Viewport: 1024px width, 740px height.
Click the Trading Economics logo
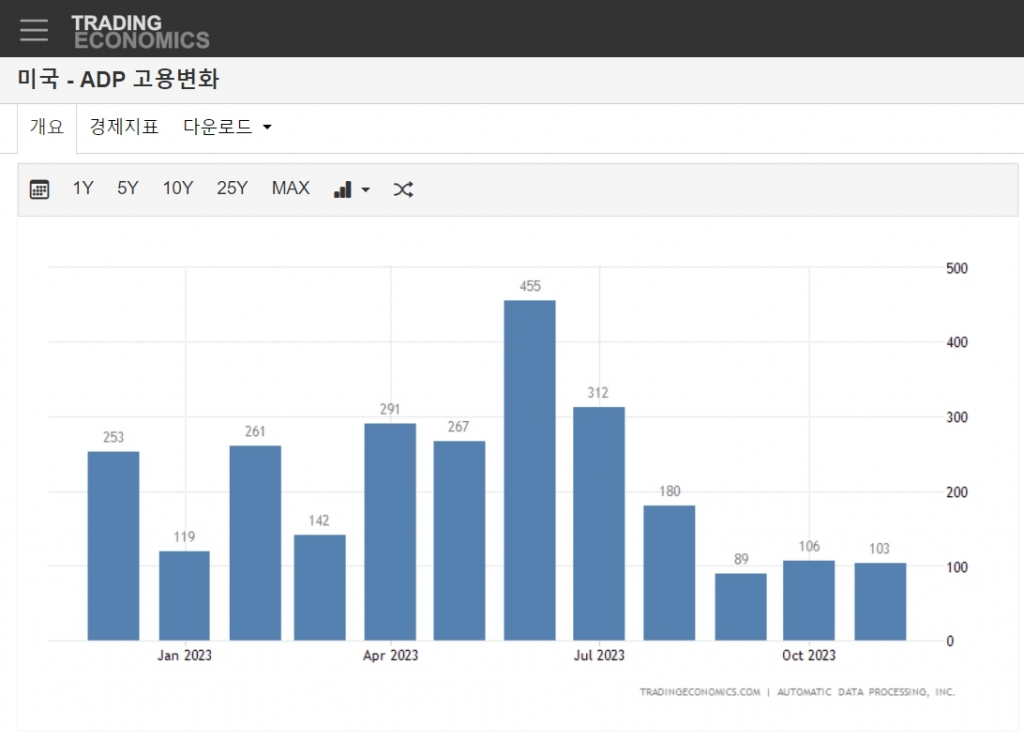tap(140, 31)
